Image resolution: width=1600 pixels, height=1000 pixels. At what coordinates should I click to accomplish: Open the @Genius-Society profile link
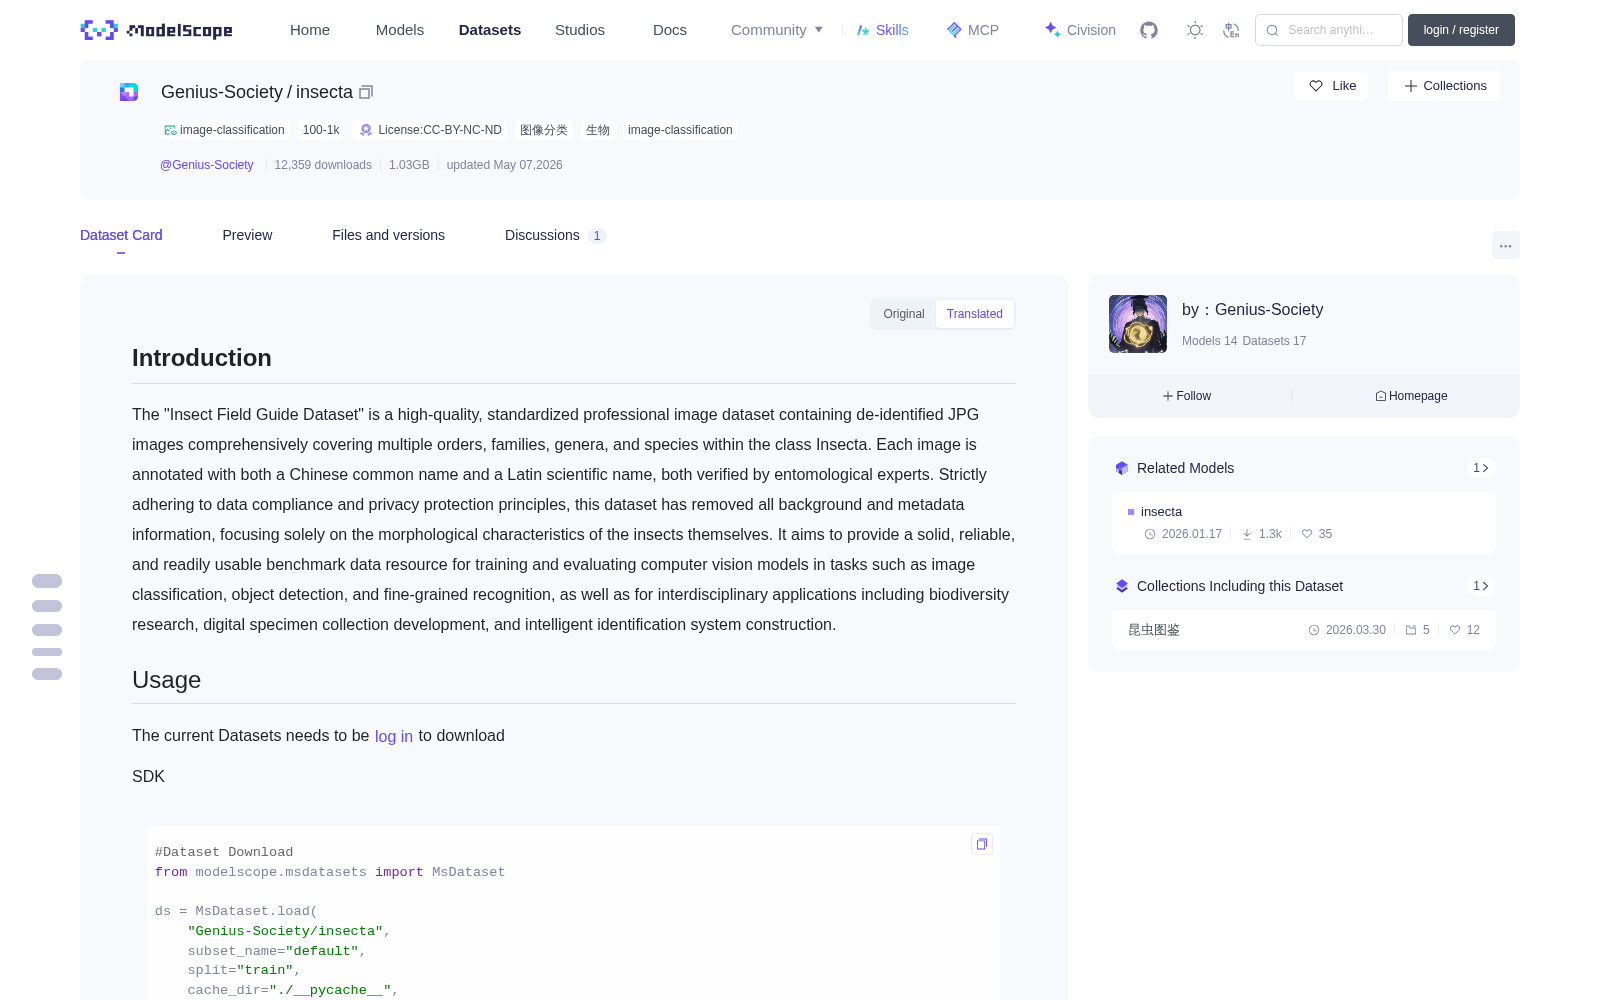tap(207, 165)
